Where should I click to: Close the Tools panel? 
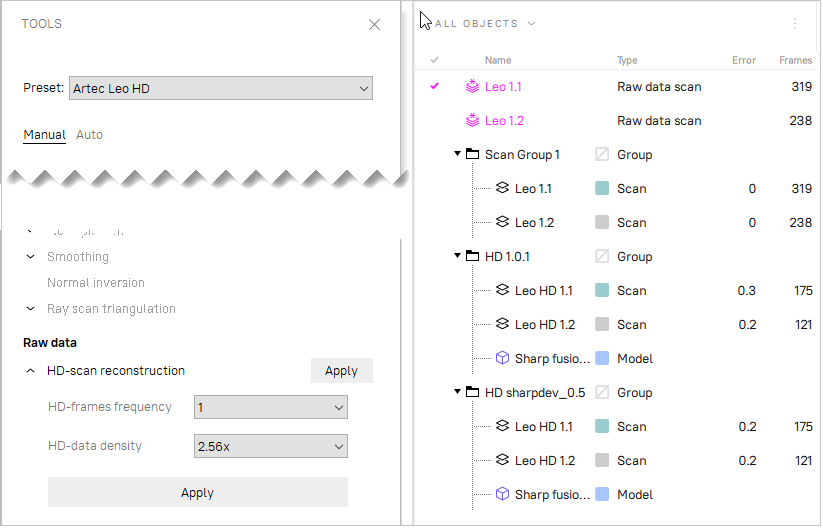[374, 25]
